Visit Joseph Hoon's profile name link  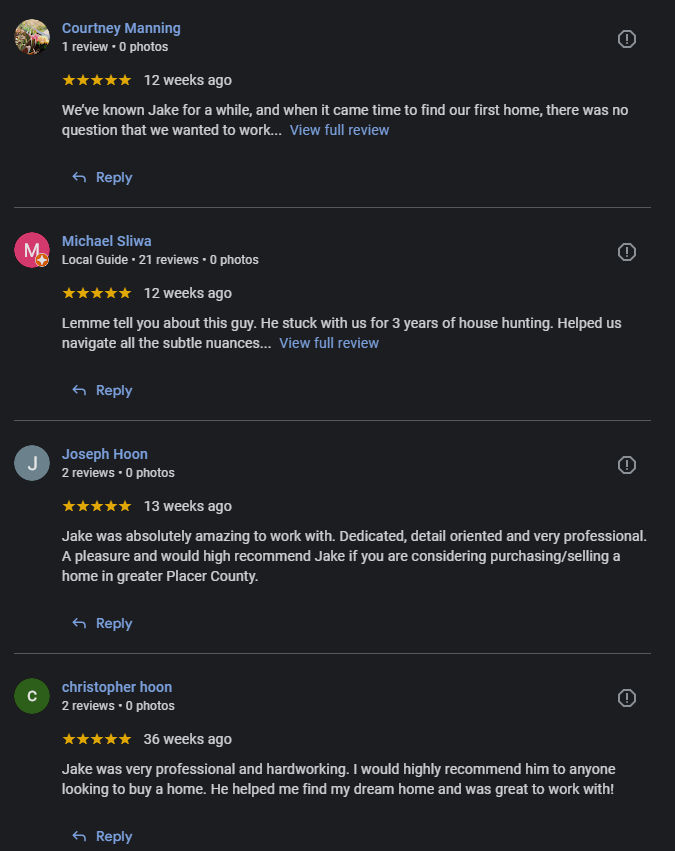pos(105,454)
